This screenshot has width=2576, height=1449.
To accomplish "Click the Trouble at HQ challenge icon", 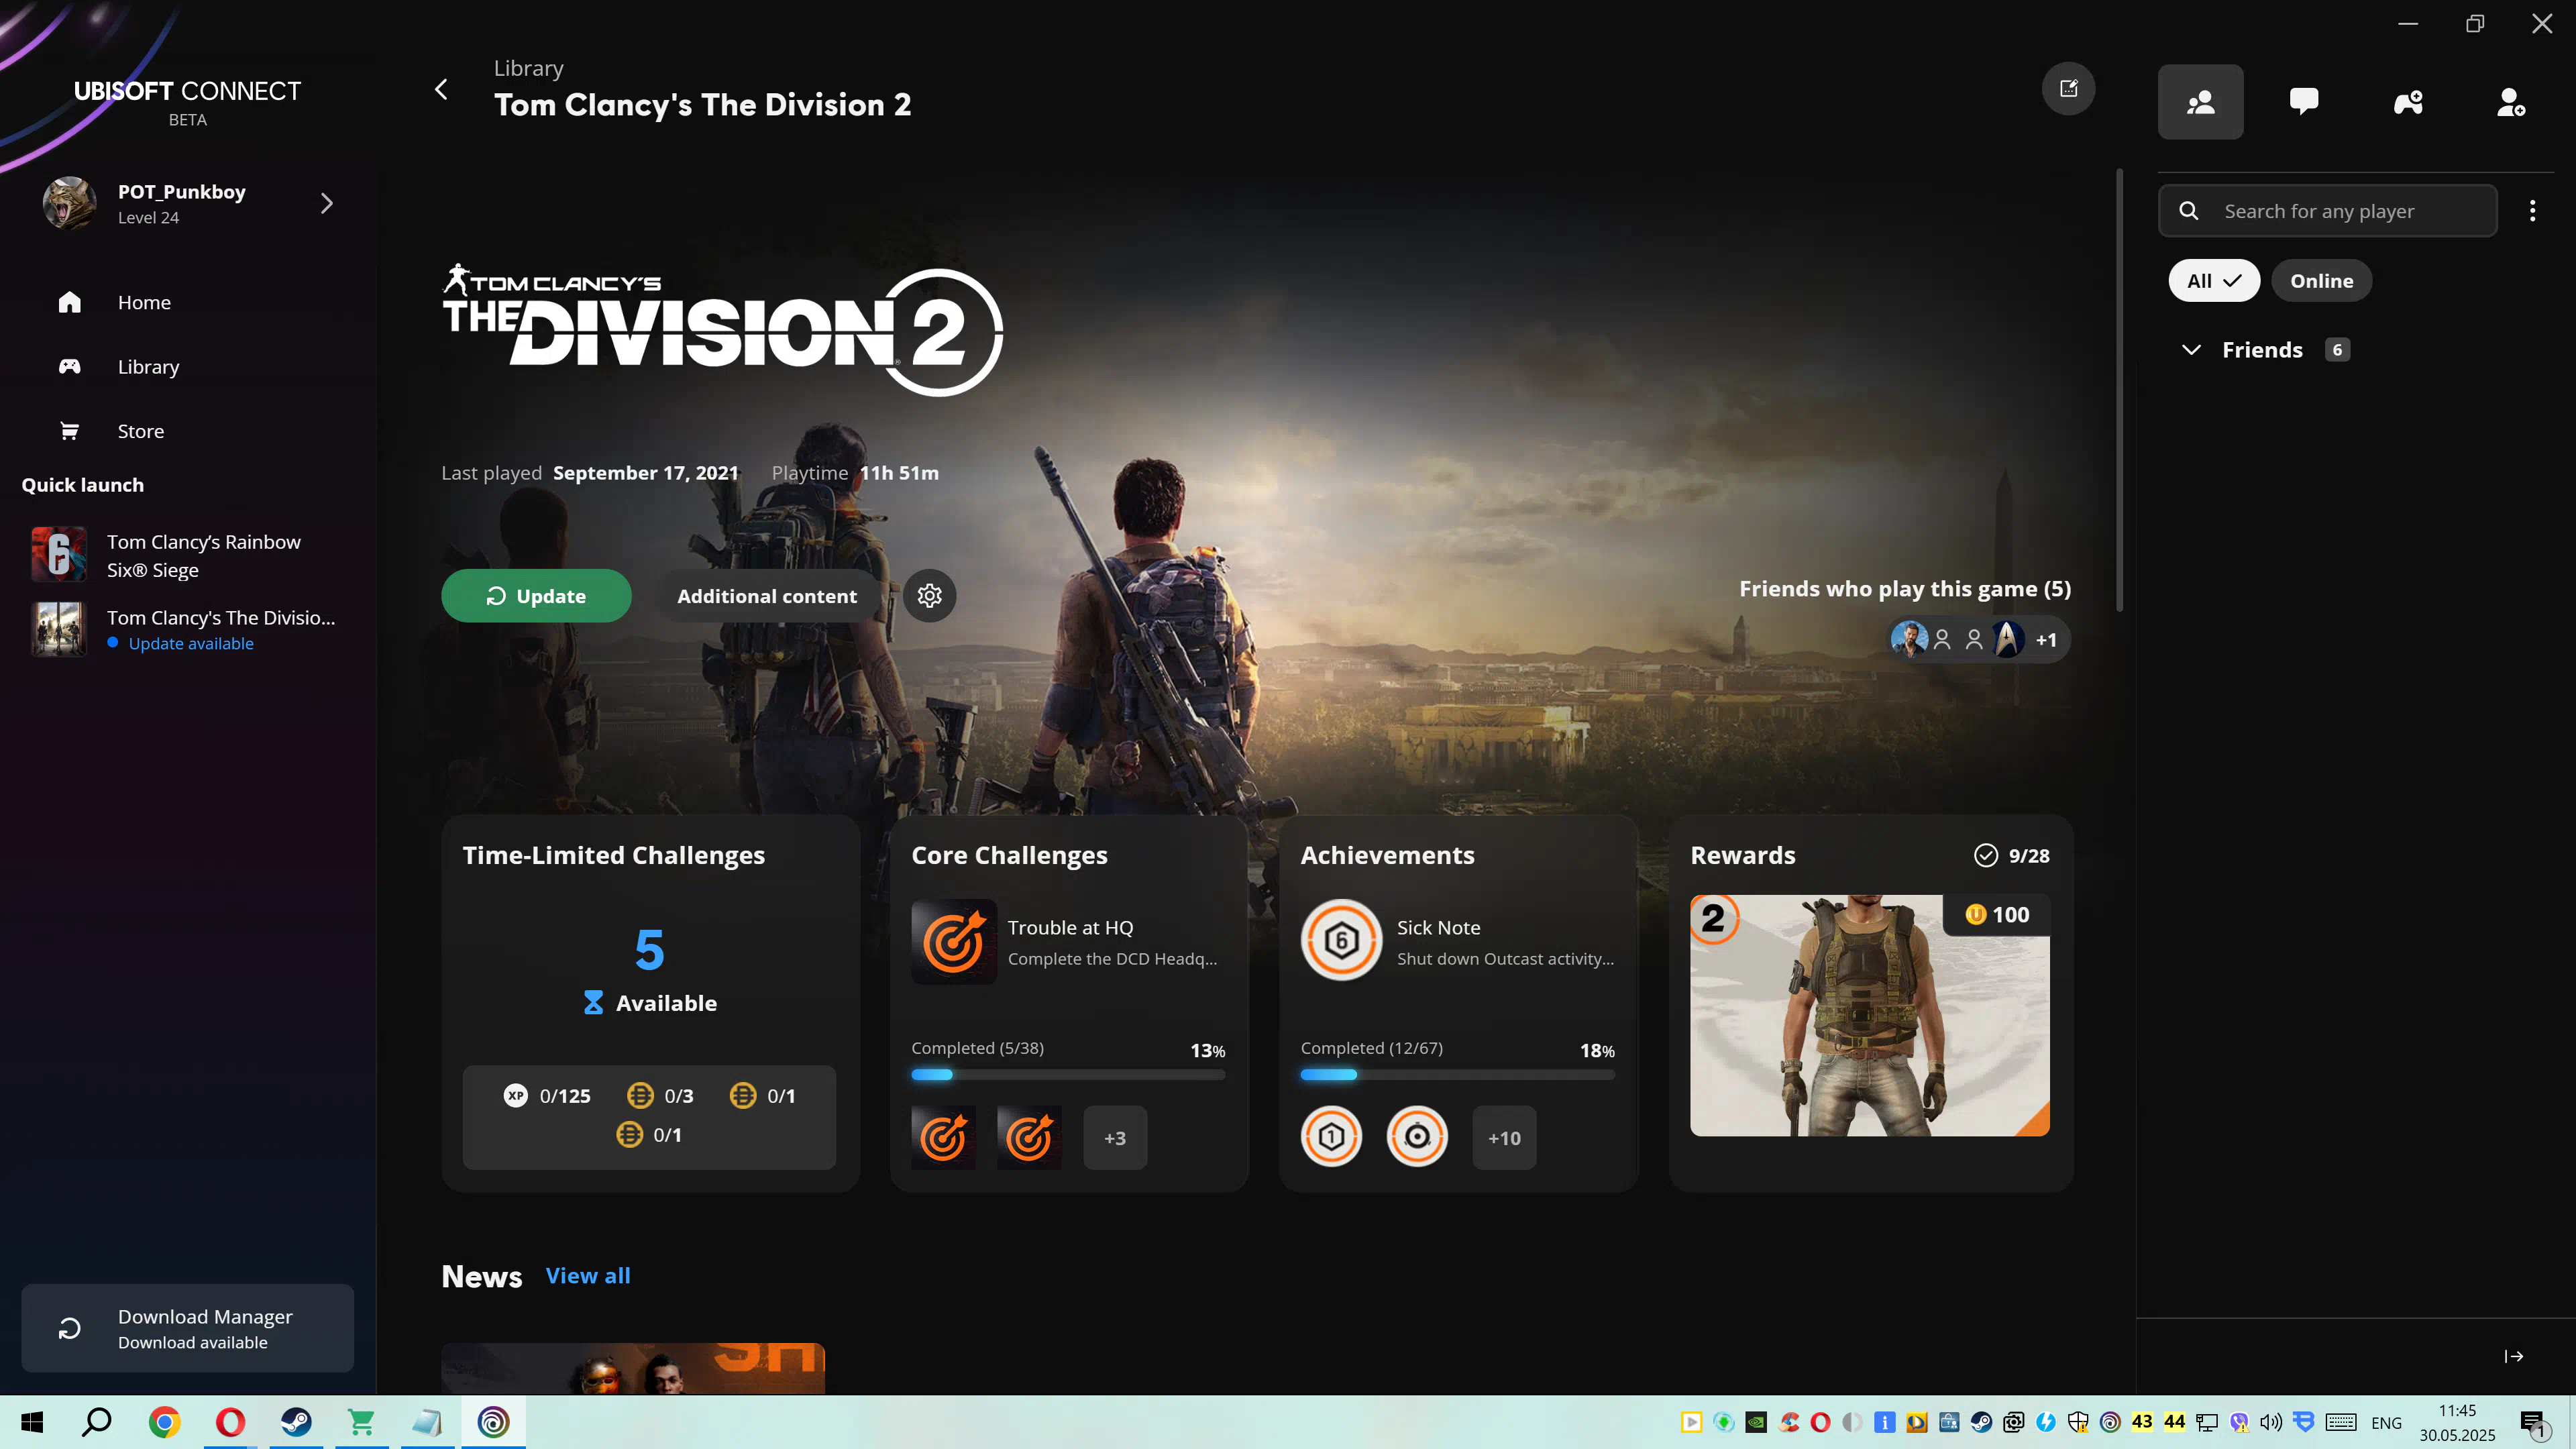I will pyautogui.click(x=954, y=942).
